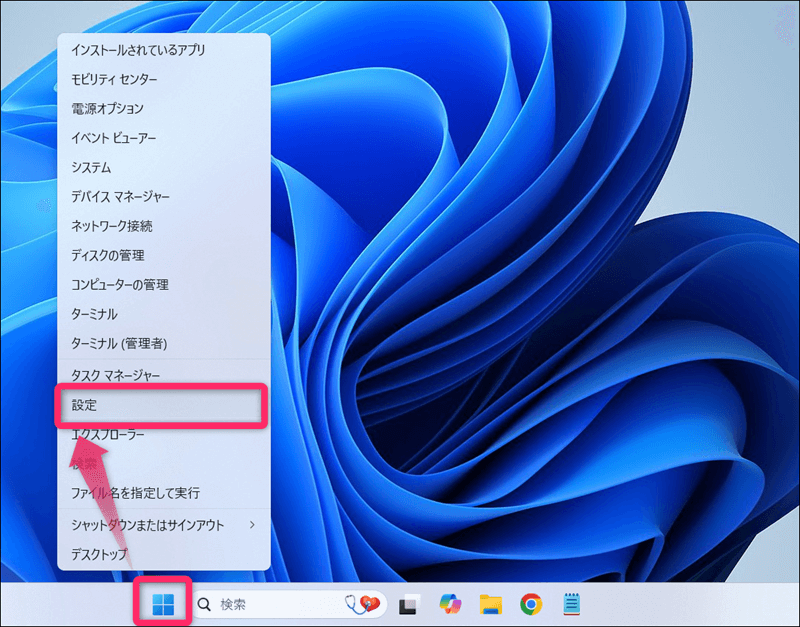Open デバイス マネージャー from the list

pyautogui.click(x=120, y=197)
